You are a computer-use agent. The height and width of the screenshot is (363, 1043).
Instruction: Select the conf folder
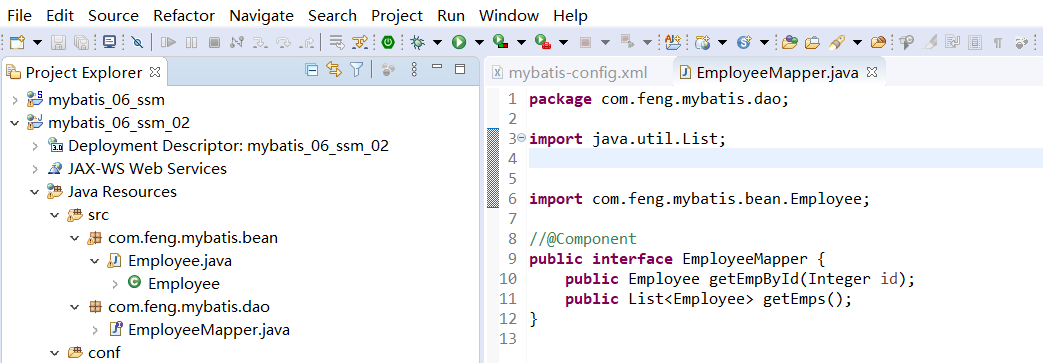[x=104, y=352]
